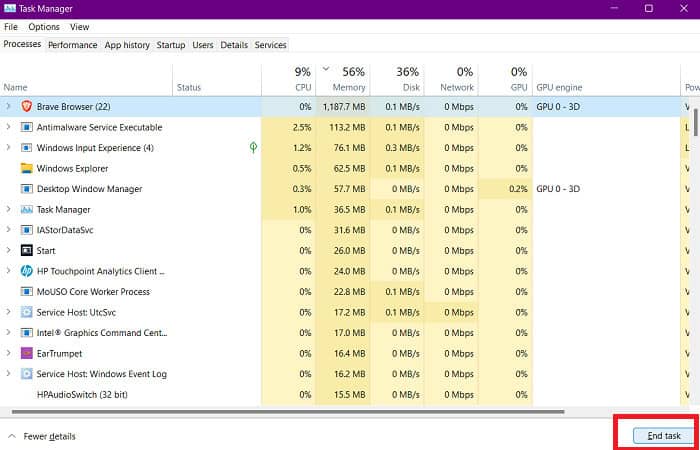Sort by the Status column header
Viewport: 700px width, 450px height.
click(217, 80)
